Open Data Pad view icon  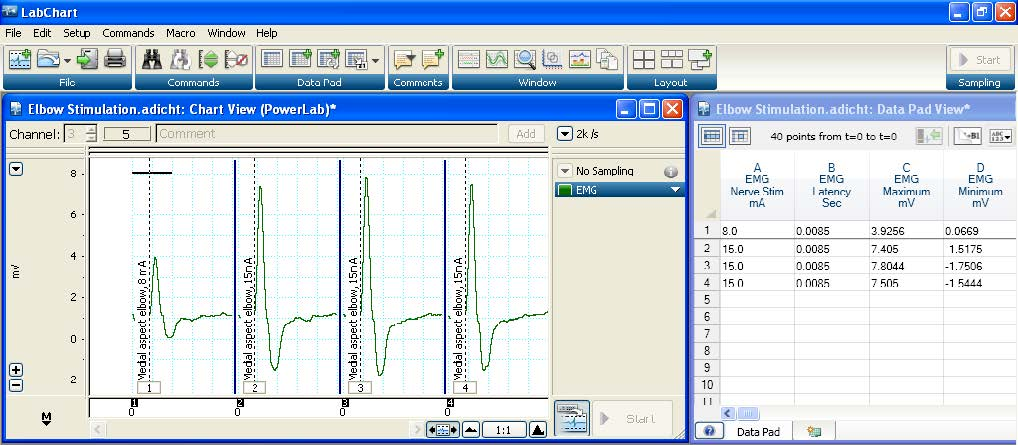pyautogui.click(x=272, y=59)
